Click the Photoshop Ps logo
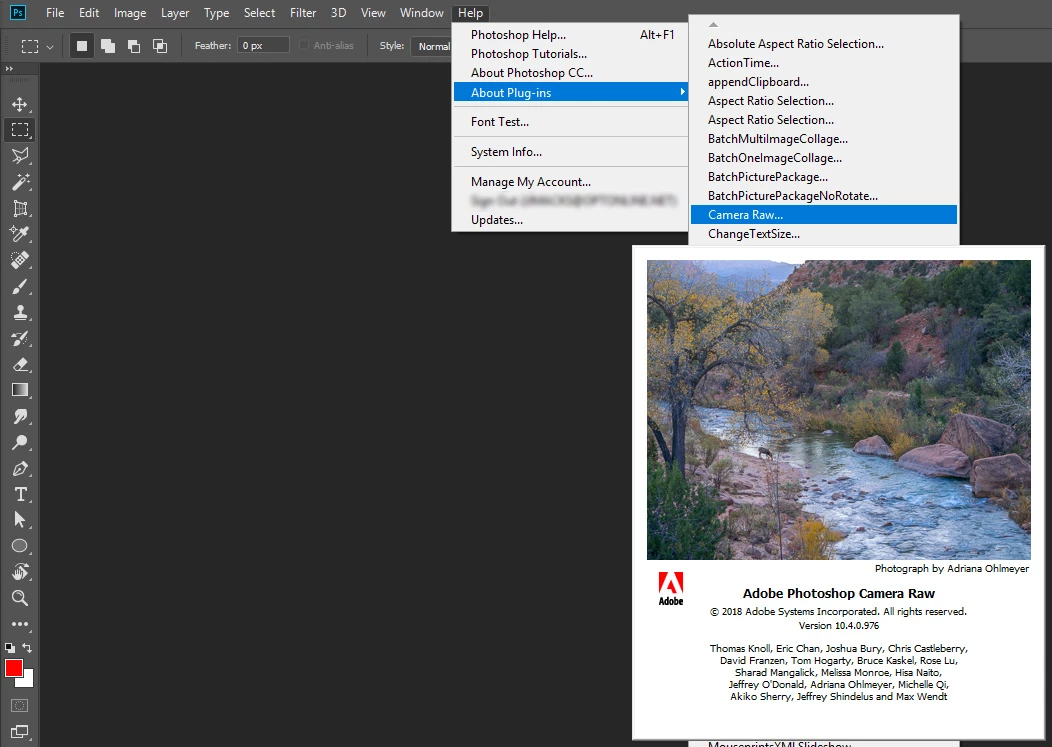Screen dimensions: 1052x747 click(x=18, y=12)
